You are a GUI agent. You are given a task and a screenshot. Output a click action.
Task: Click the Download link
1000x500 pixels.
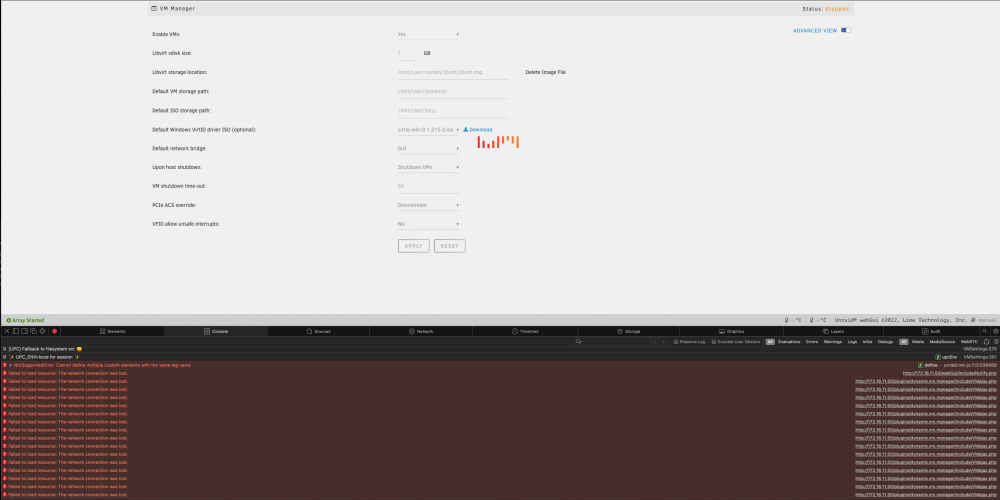coord(481,129)
